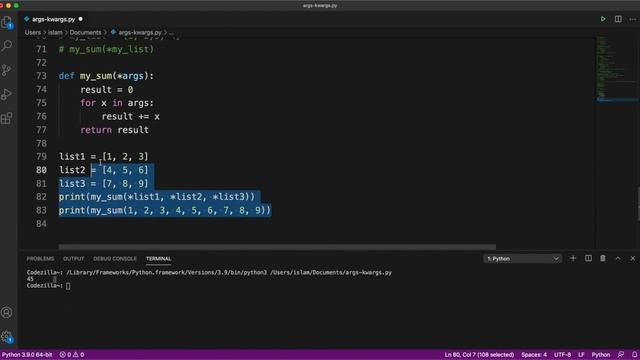Switch to the PROBLEMS tab
640x360 pixels.
(40, 259)
